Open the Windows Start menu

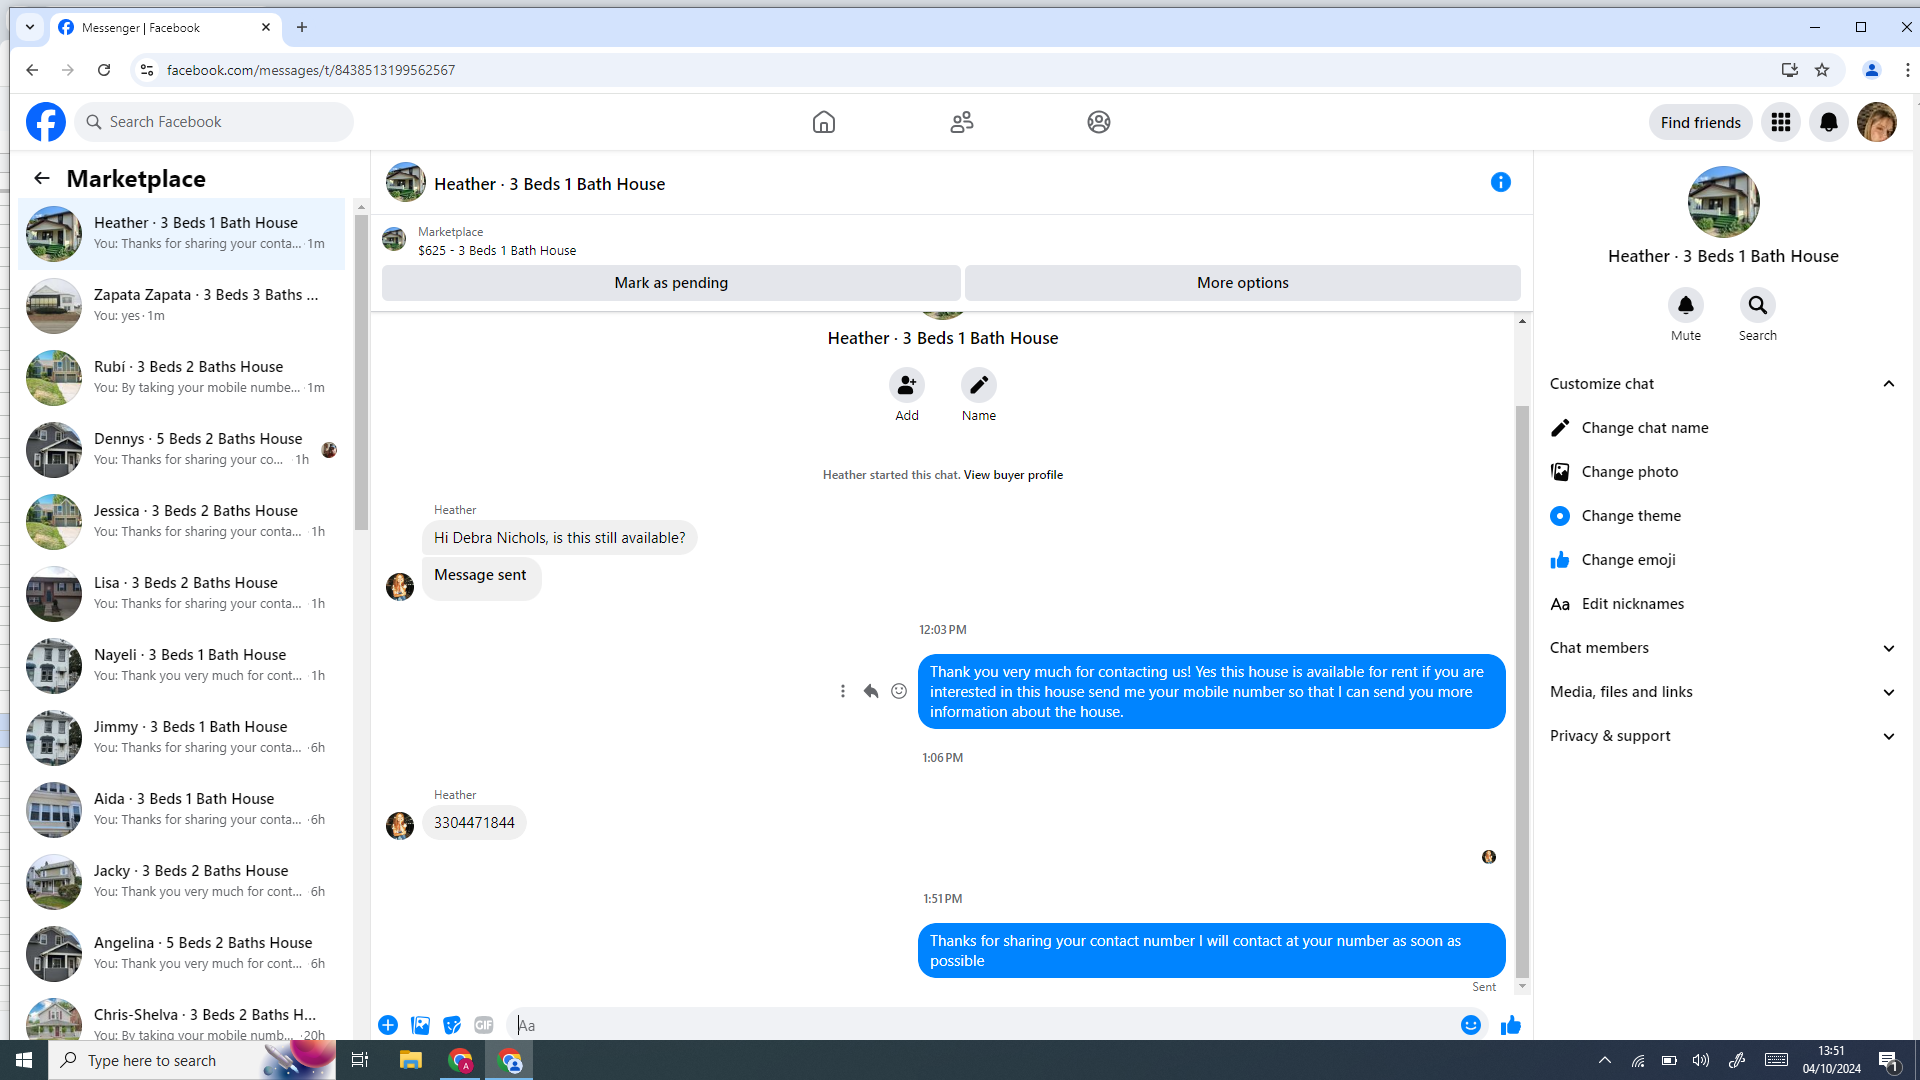coord(24,1060)
